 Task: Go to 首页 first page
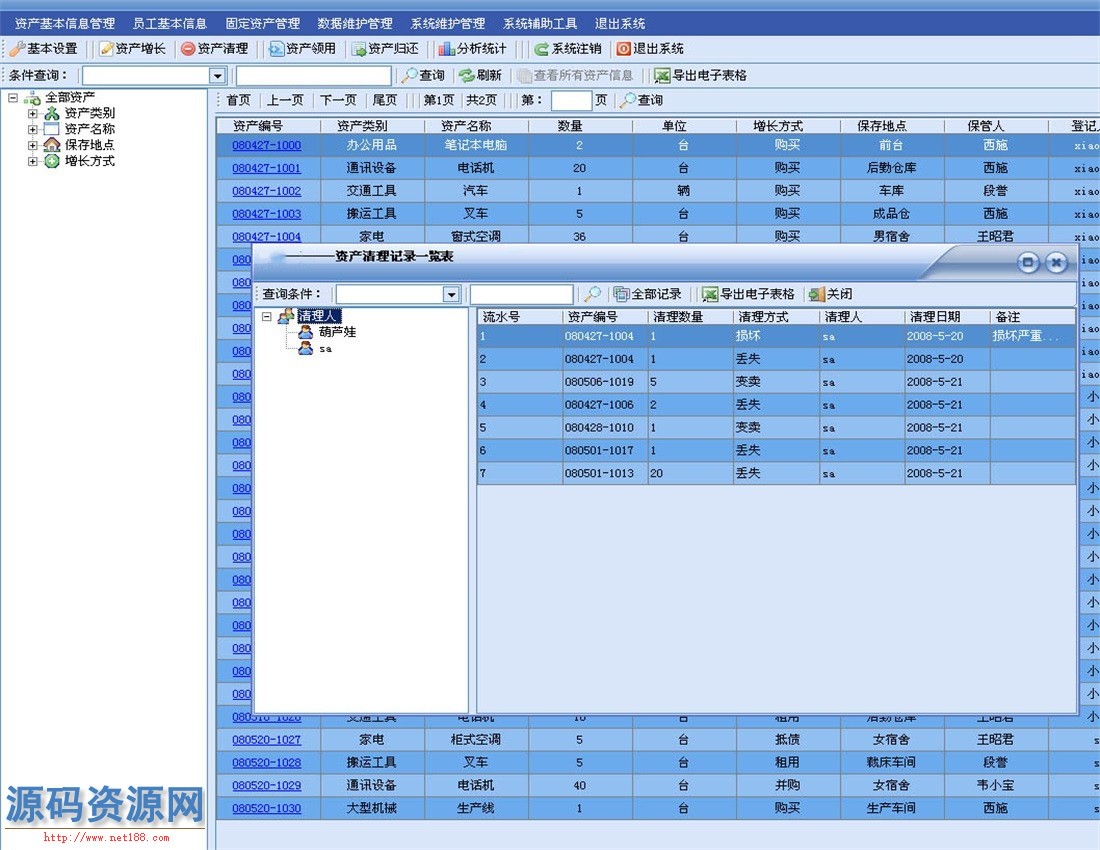click(238, 100)
